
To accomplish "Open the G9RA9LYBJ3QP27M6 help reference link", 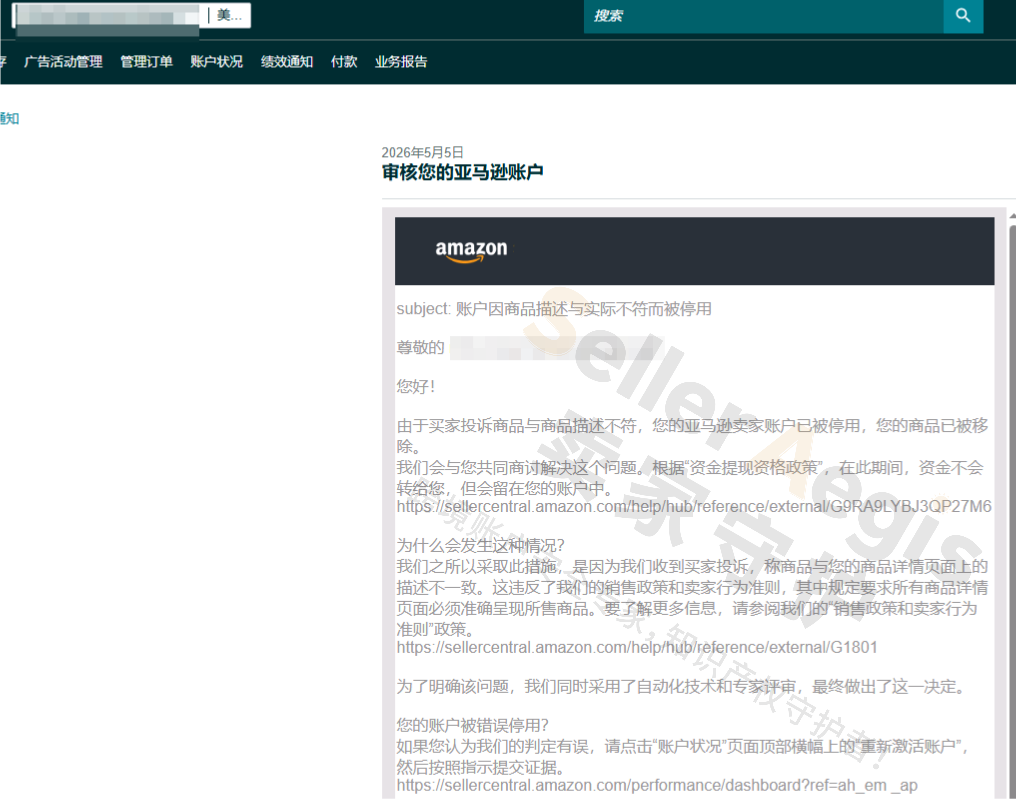I will pyautogui.click(x=694, y=507).
